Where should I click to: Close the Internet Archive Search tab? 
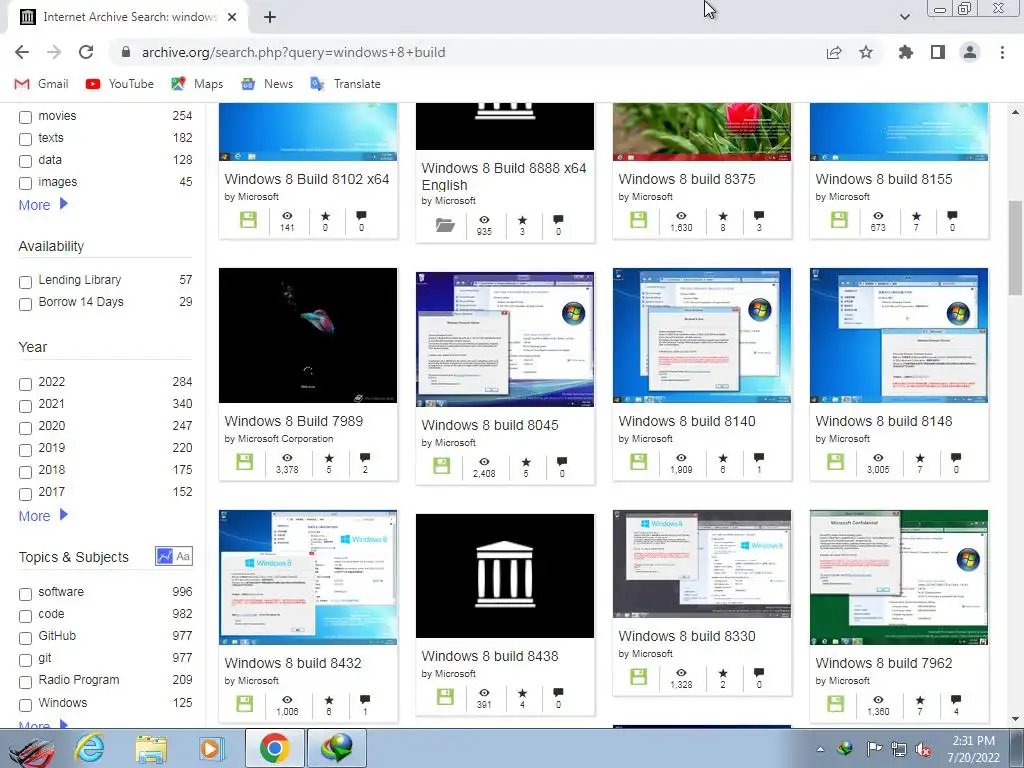(x=232, y=17)
